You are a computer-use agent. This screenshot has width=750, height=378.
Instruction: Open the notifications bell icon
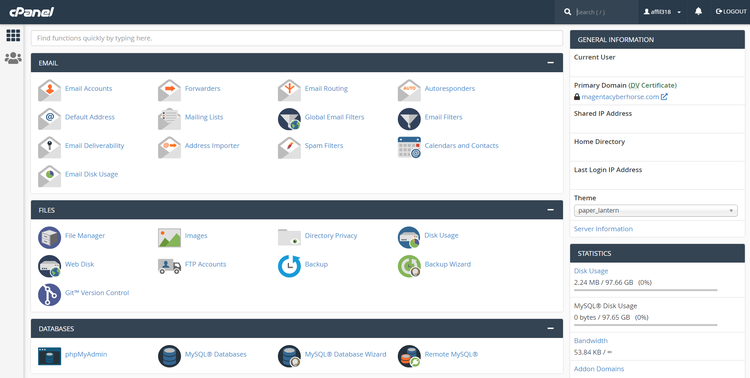pyautogui.click(x=698, y=11)
